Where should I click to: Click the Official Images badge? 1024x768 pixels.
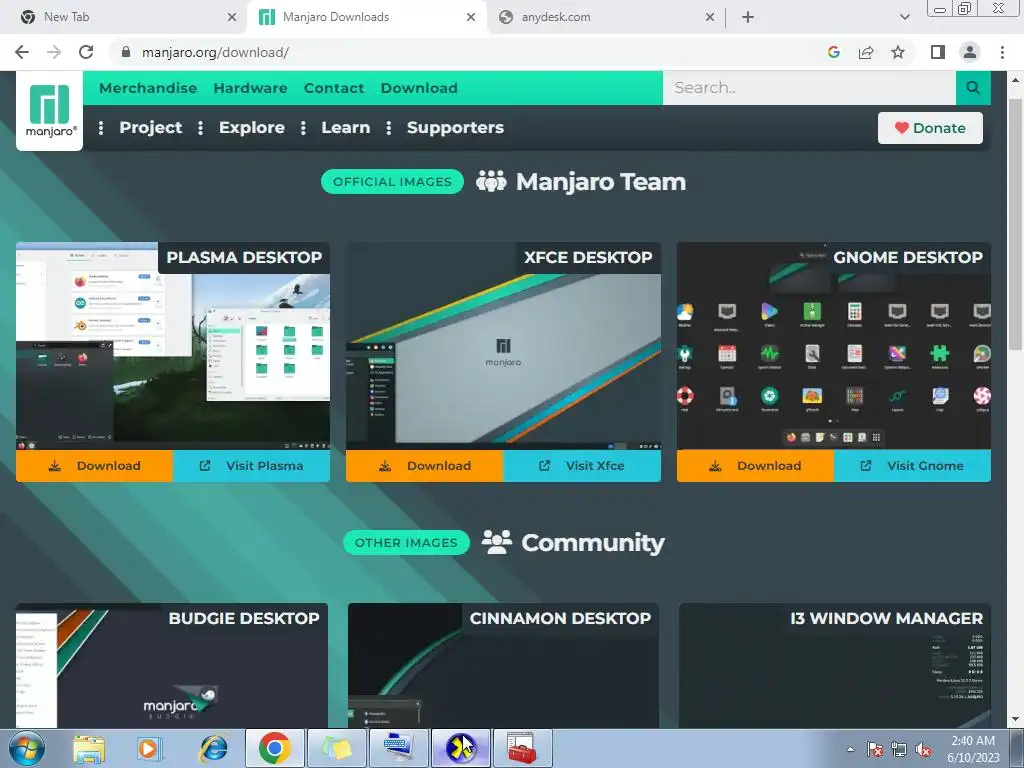(392, 182)
